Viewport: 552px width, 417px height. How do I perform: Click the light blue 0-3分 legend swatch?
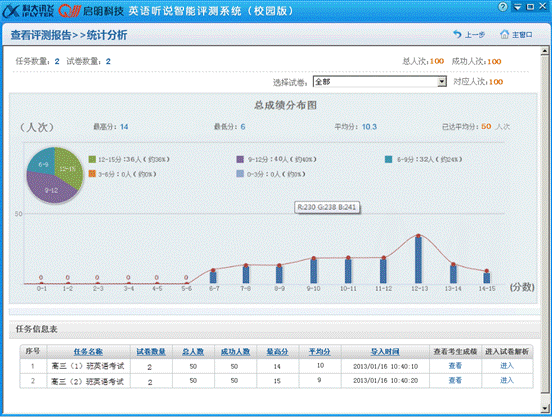coord(240,173)
